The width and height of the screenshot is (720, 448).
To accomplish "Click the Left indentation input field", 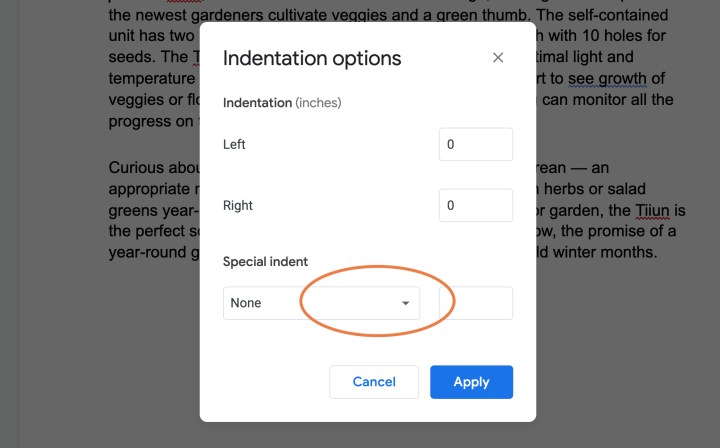I will (475, 144).
